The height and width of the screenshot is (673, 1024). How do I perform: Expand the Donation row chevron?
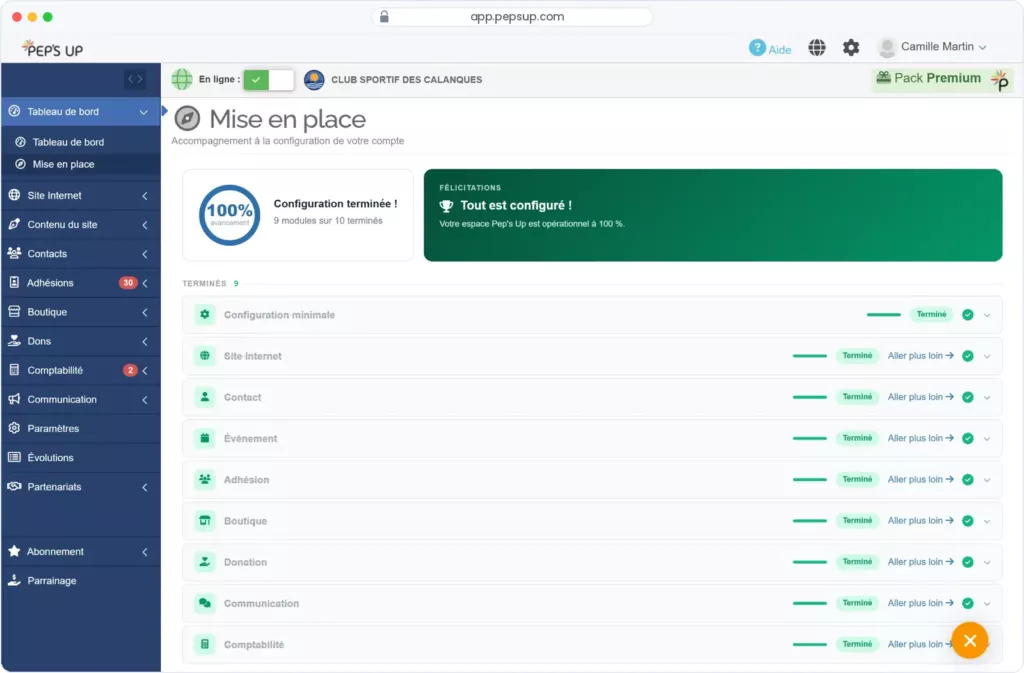(x=987, y=563)
